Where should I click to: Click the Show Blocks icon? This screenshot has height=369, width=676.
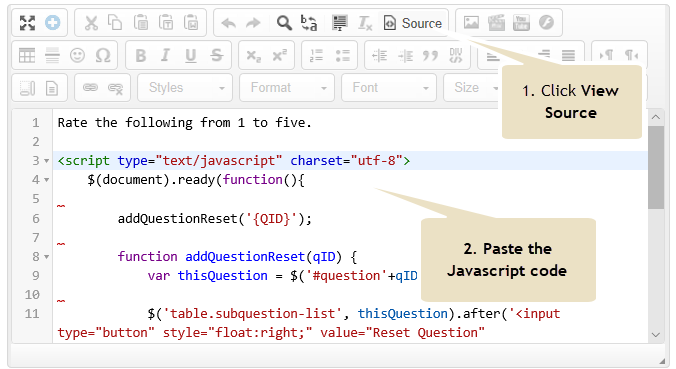(x=27, y=88)
